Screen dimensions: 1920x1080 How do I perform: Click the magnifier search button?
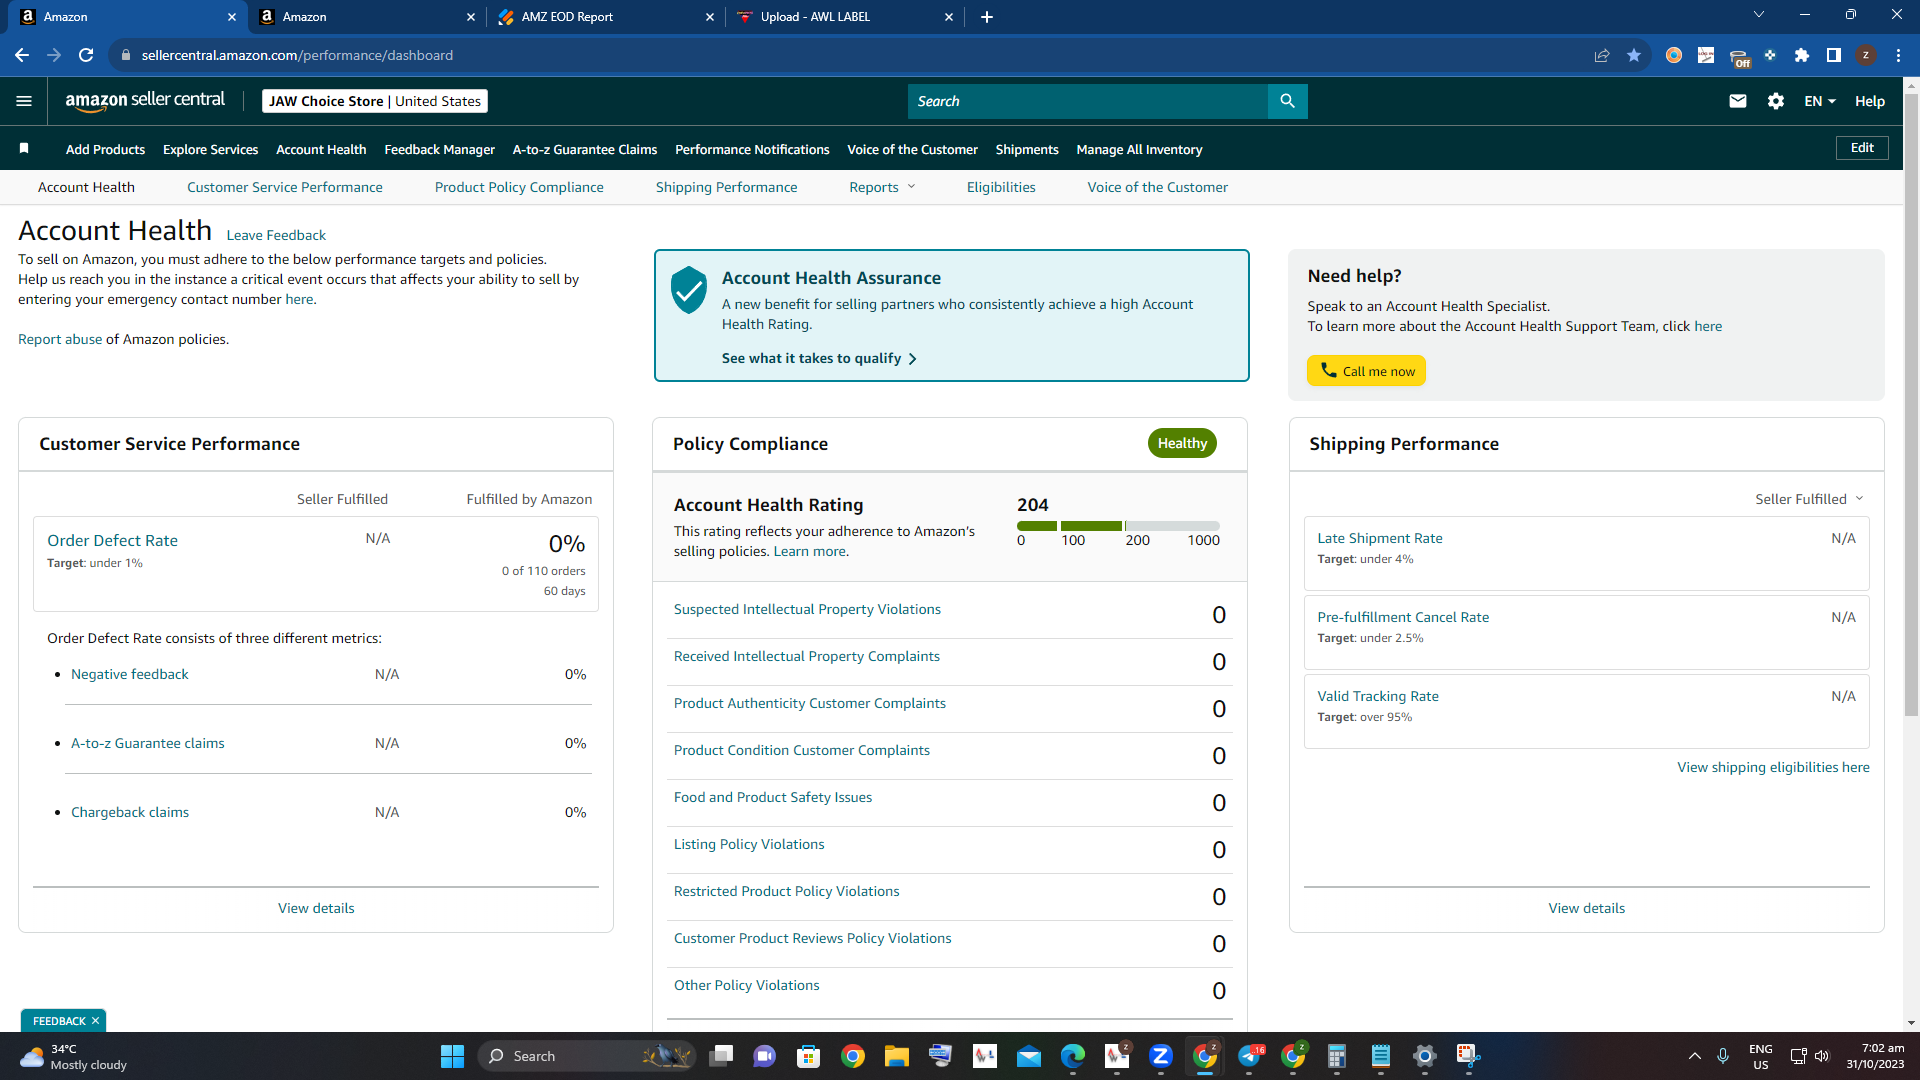1287,101
